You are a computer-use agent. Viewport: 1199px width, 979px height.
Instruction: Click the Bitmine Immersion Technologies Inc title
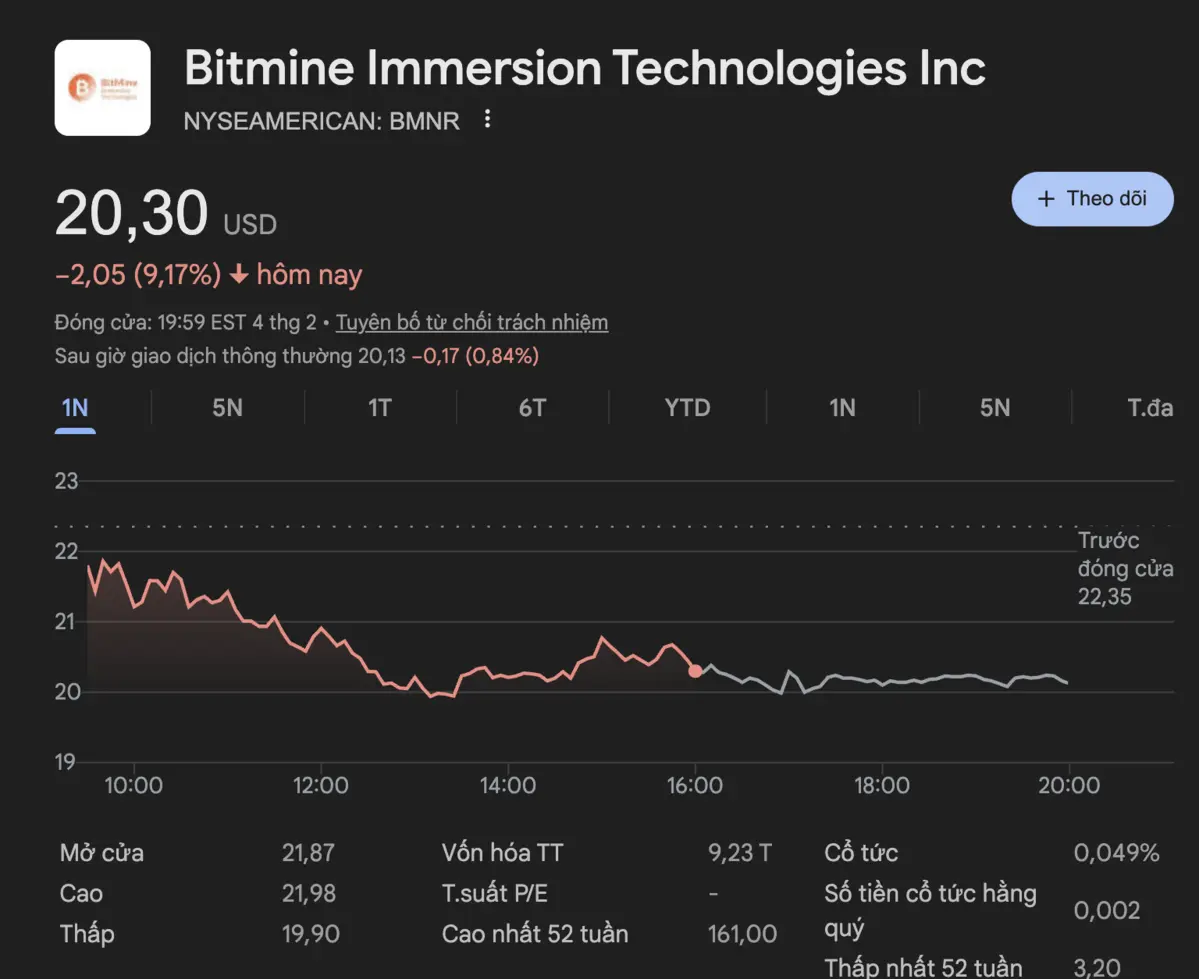[x=585, y=68]
